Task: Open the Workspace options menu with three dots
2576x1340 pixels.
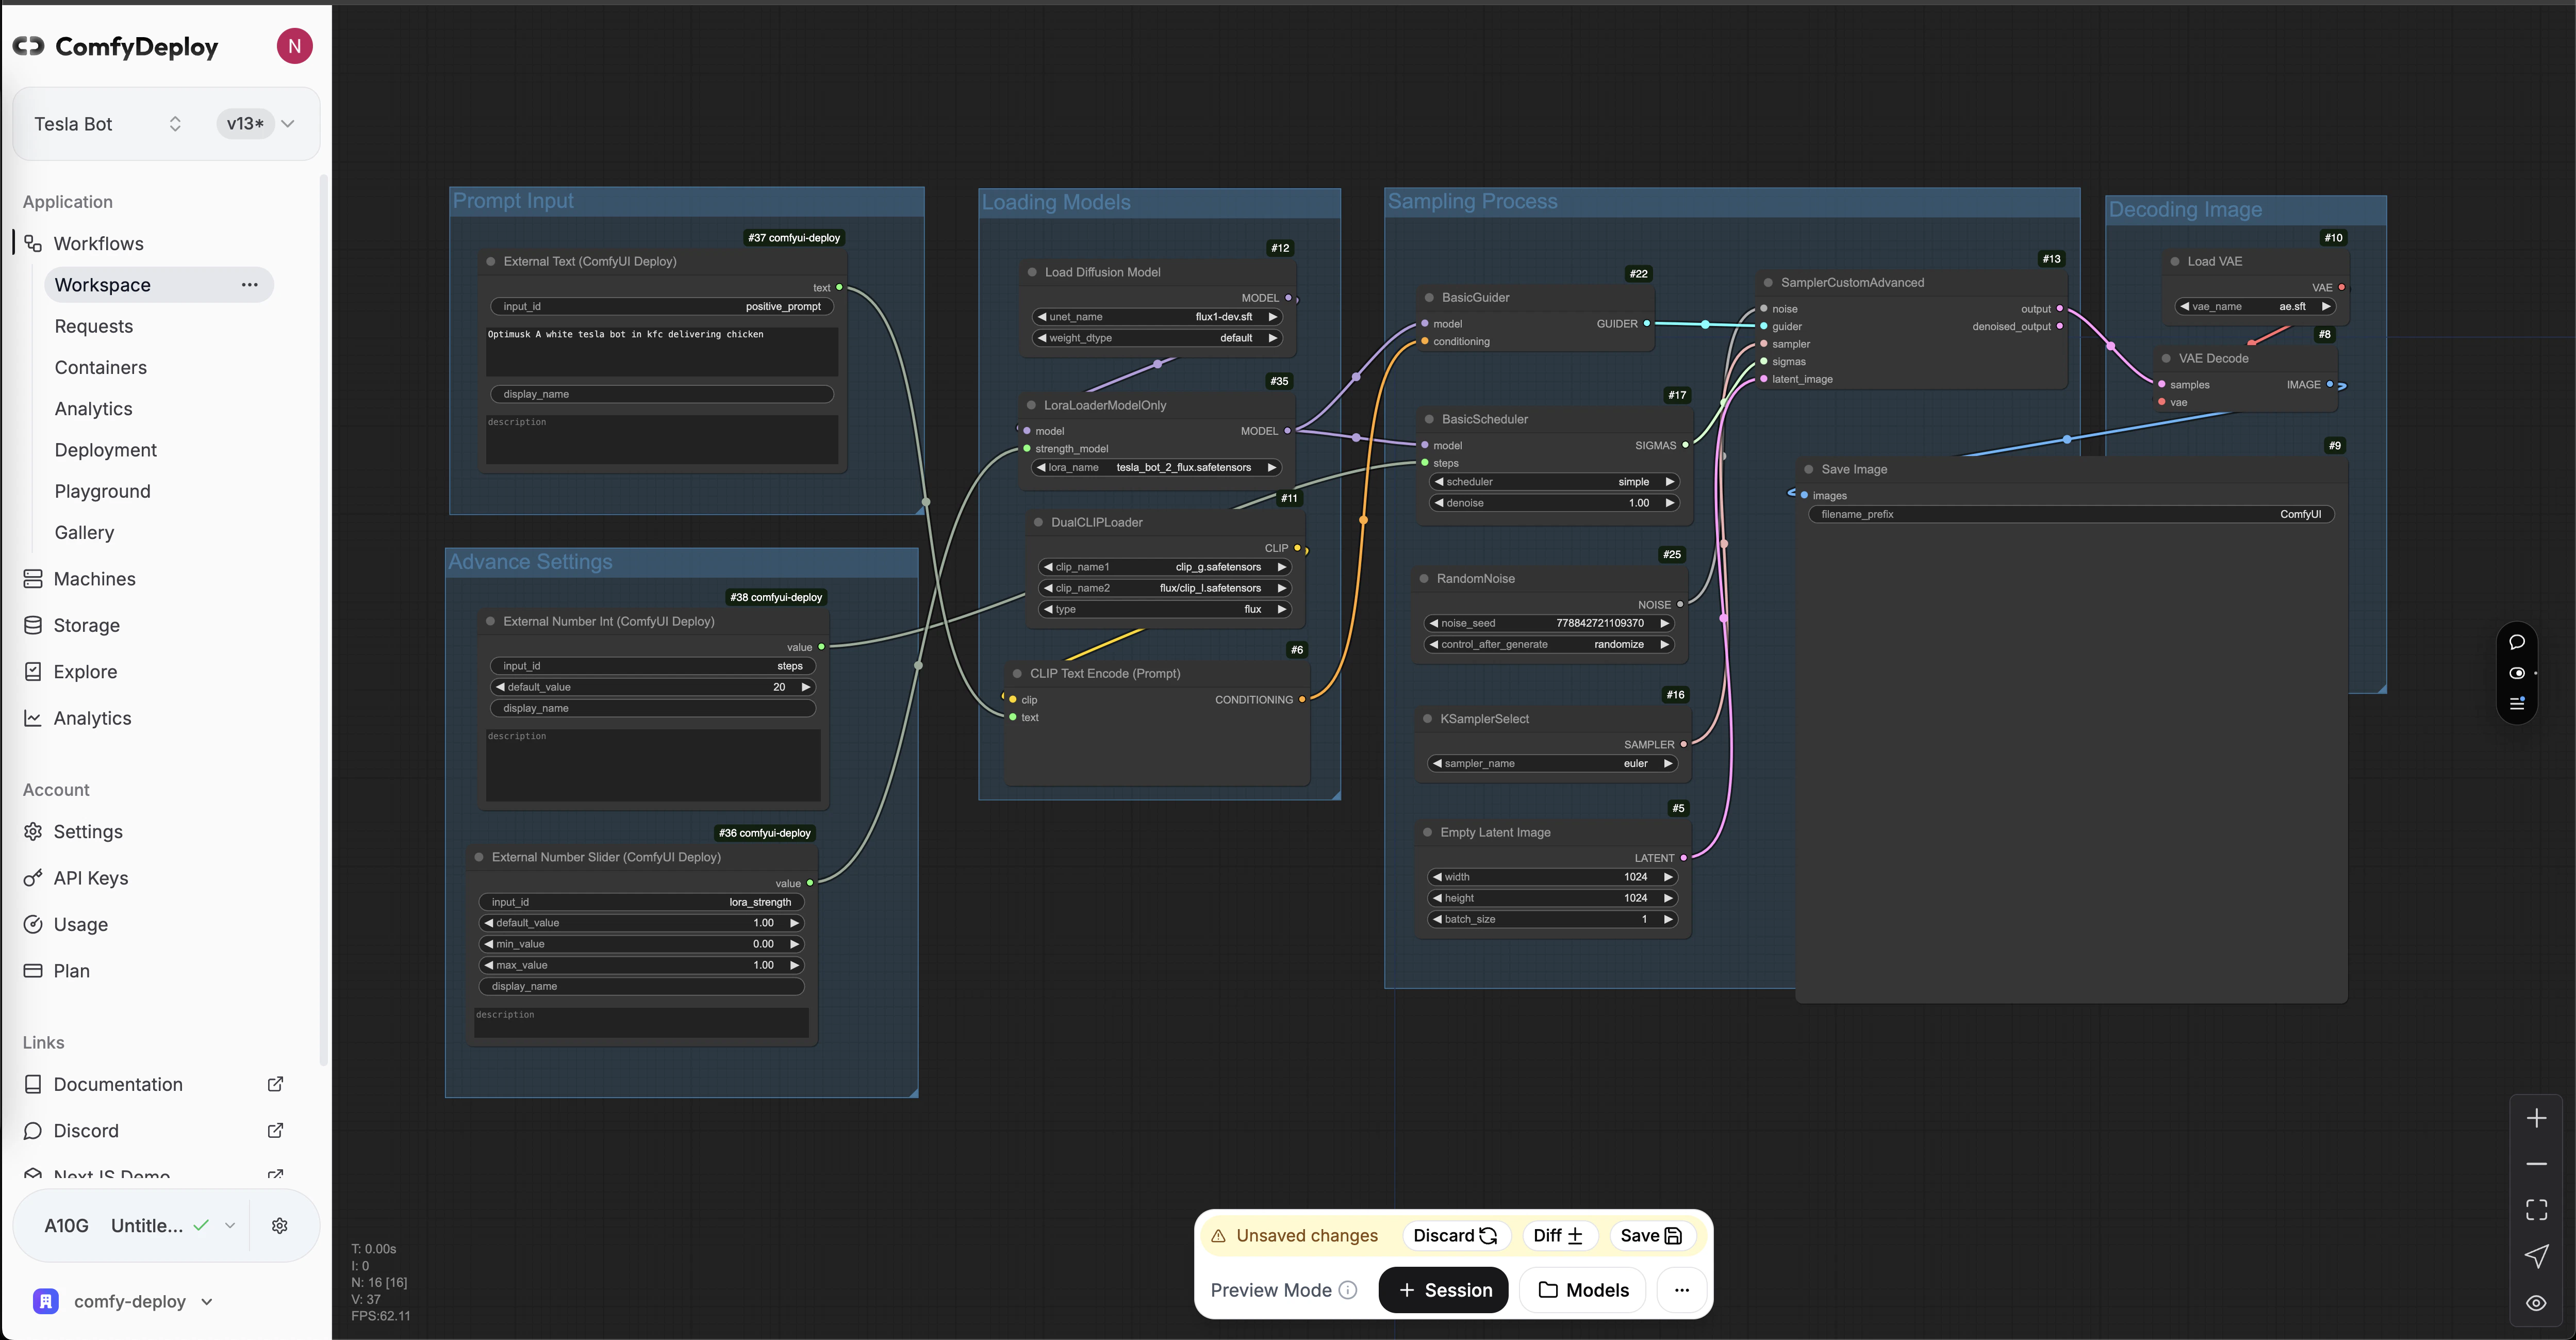Action: pyautogui.click(x=250, y=285)
